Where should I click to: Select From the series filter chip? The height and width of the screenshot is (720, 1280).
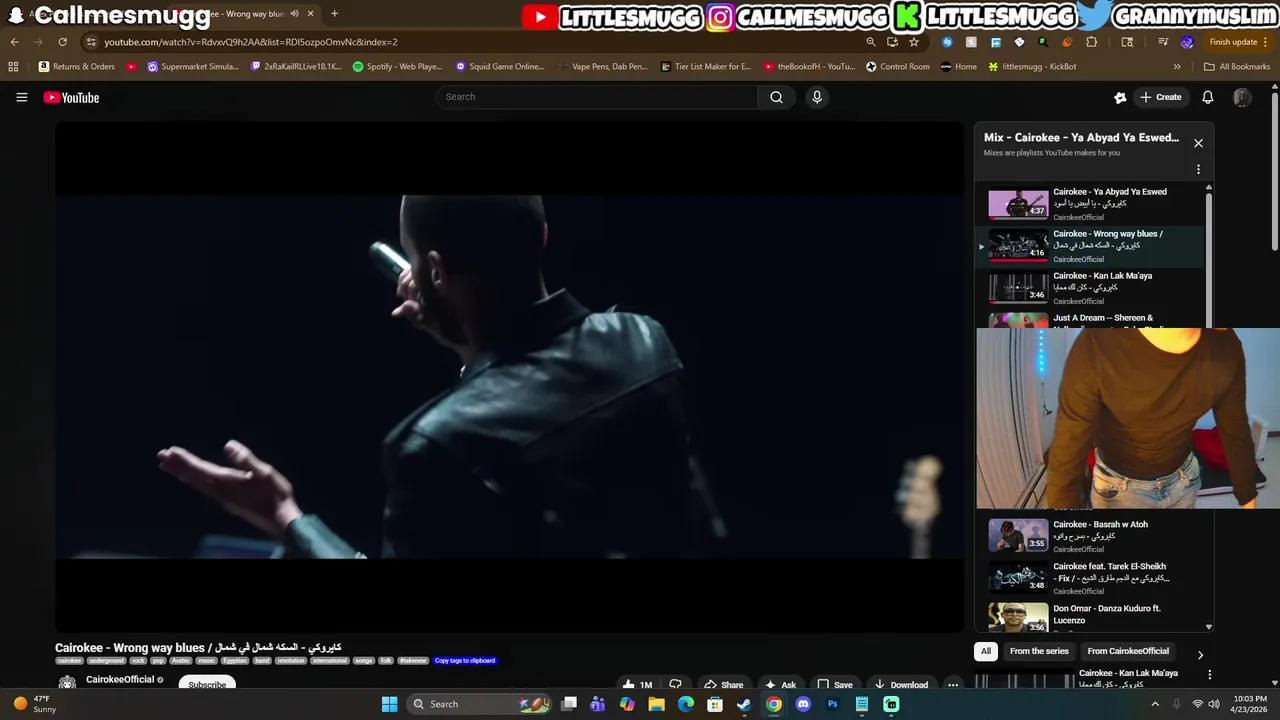pyautogui.click(x=1039, y=651)
